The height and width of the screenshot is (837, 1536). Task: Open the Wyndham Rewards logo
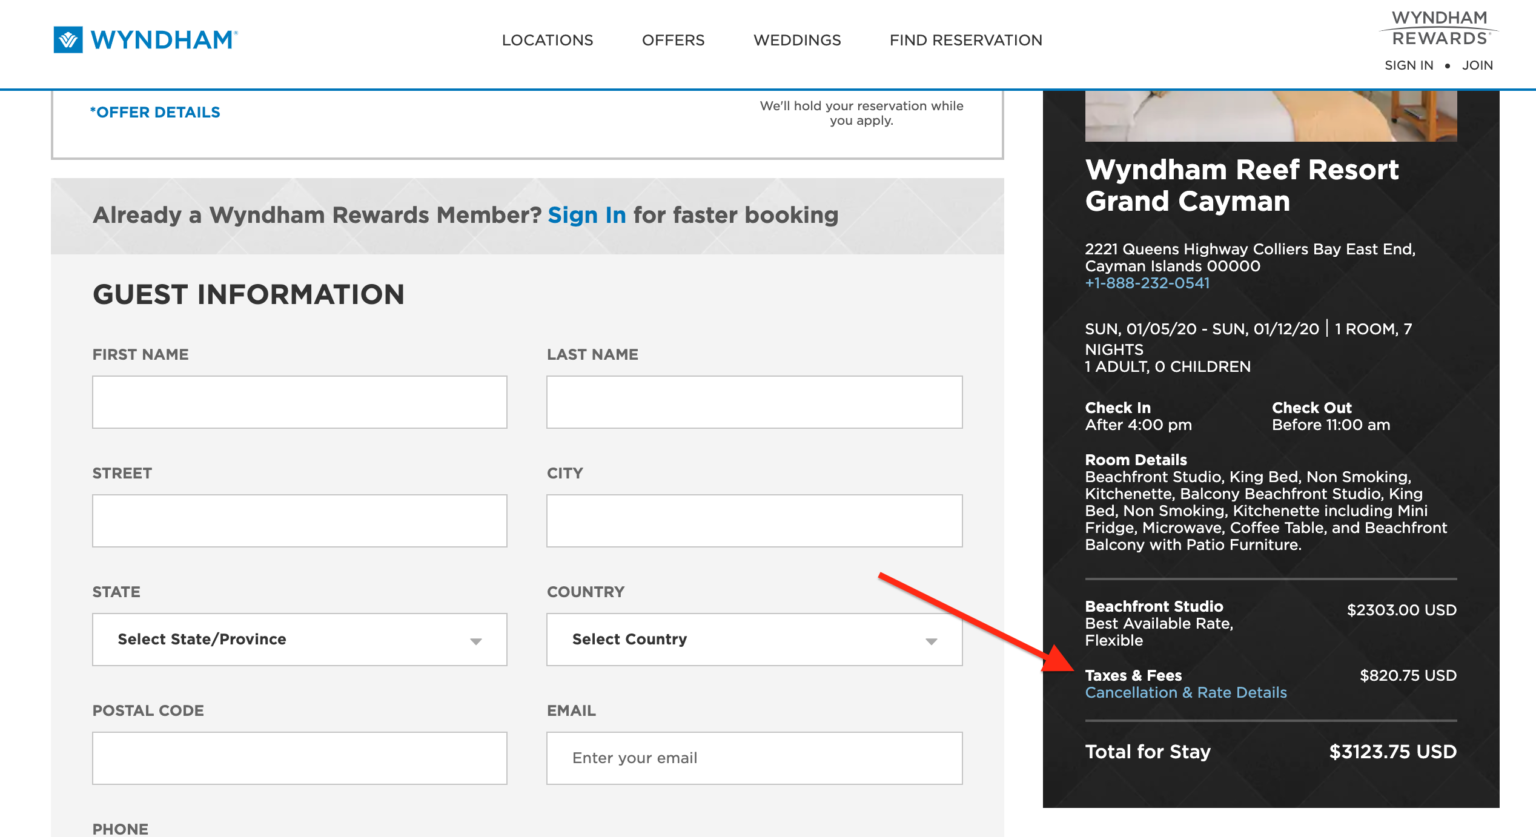pos(1439,28)
